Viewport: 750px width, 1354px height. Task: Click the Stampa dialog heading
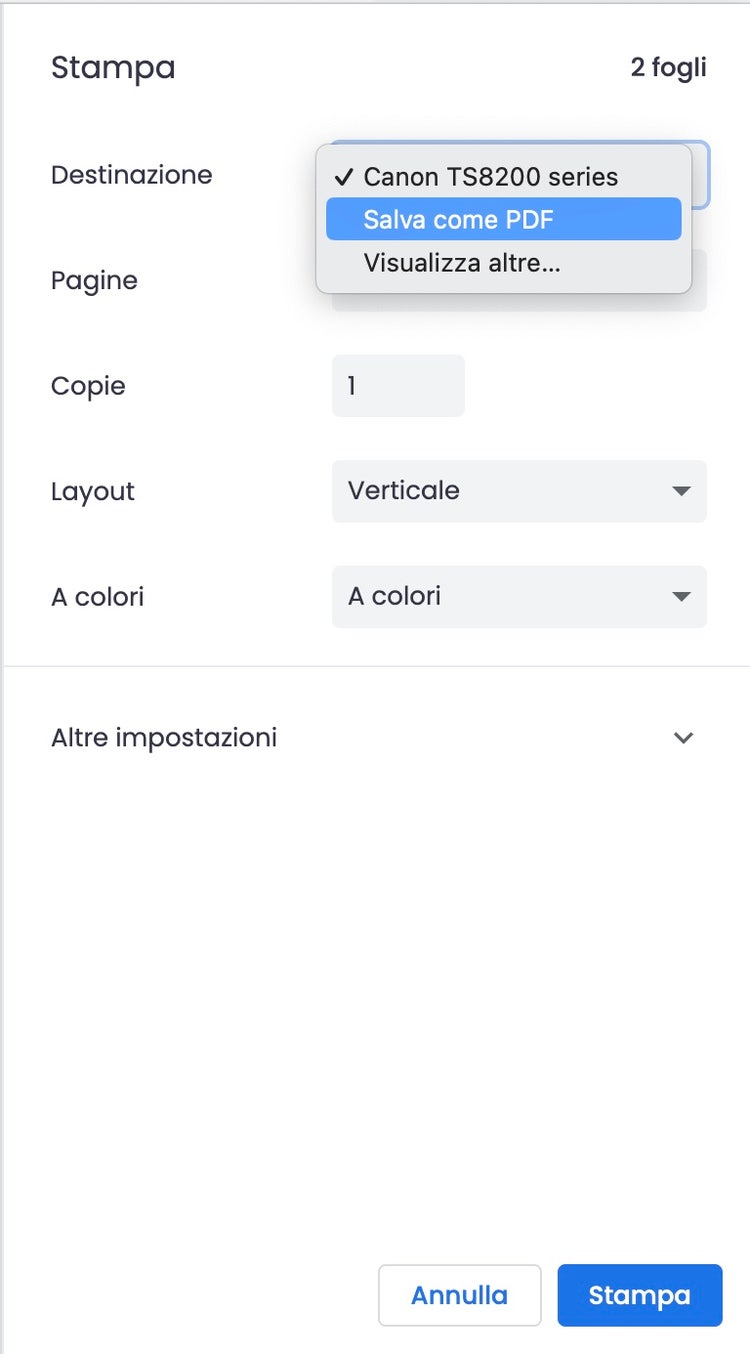click(x=113, y=68)
